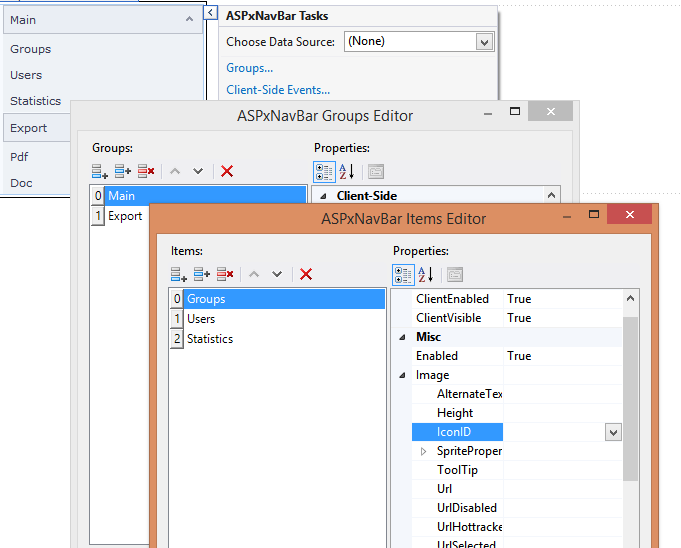Click Pdf item in the nav bar preview

click(19, 157)
